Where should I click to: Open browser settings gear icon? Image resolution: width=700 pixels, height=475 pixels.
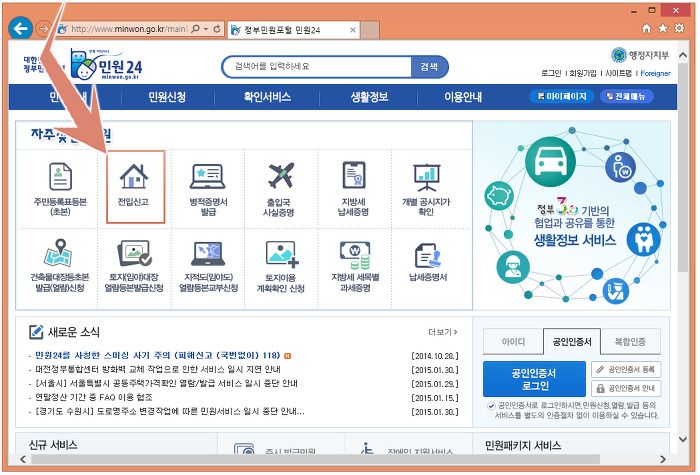click(679, 28)
